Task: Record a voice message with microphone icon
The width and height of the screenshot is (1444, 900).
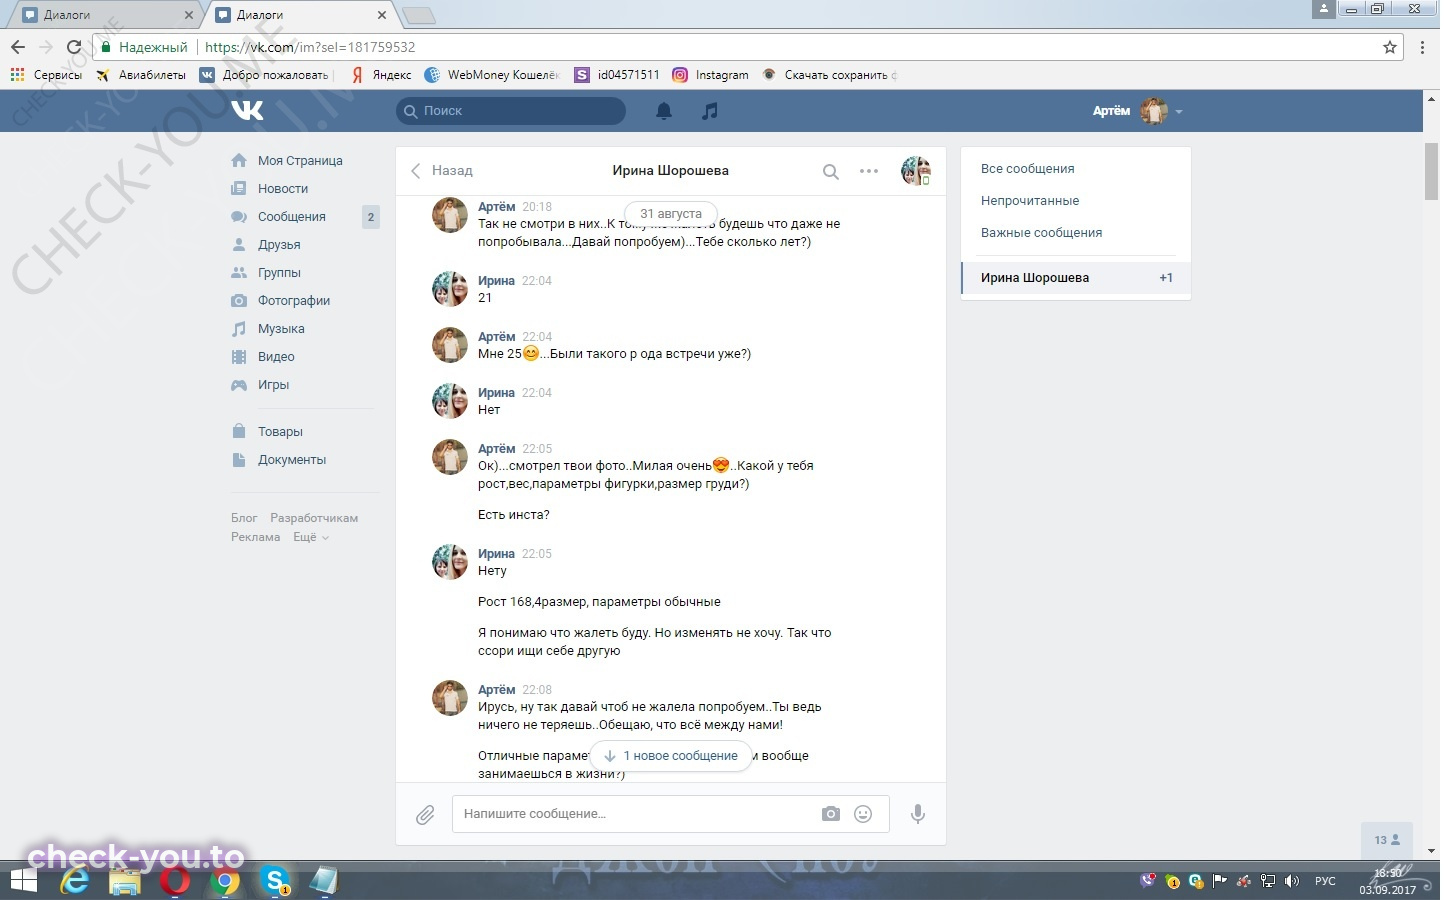Action: click(918, 814)
